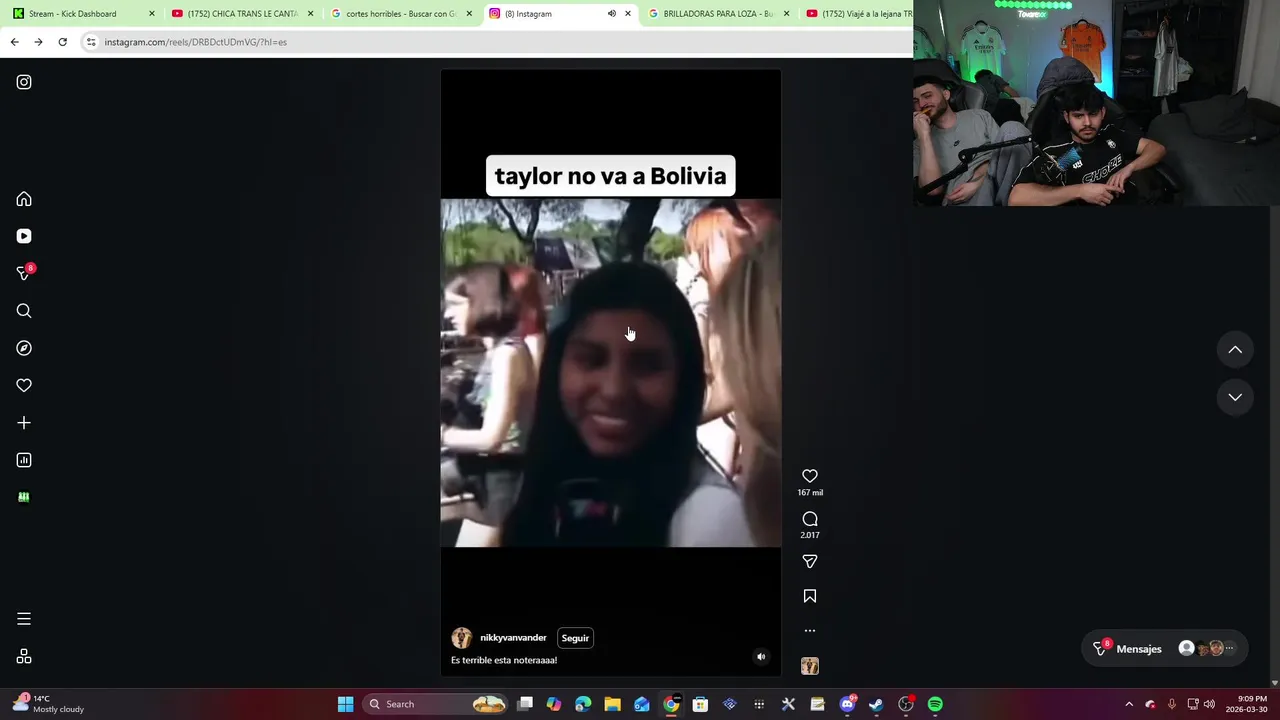Open Steam from taskbar
Viewport: 1280px width, 720px height.
pyautogui.click(x=876, y=704)
